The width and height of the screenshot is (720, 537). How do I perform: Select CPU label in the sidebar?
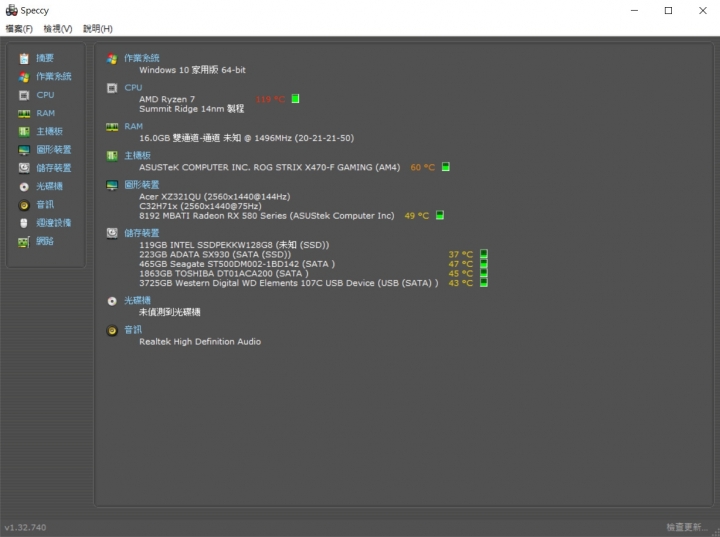pyautogui.click(x=45, y=95)
